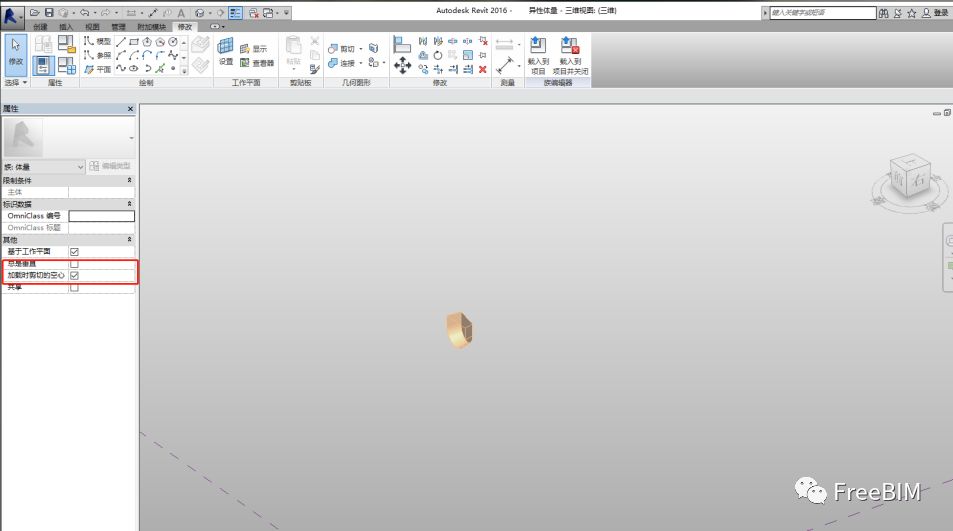The width and height of the screenshot is (953, 531).
Task: Expand the draw gallery with bottom arrow
Action: coord(184,71)
